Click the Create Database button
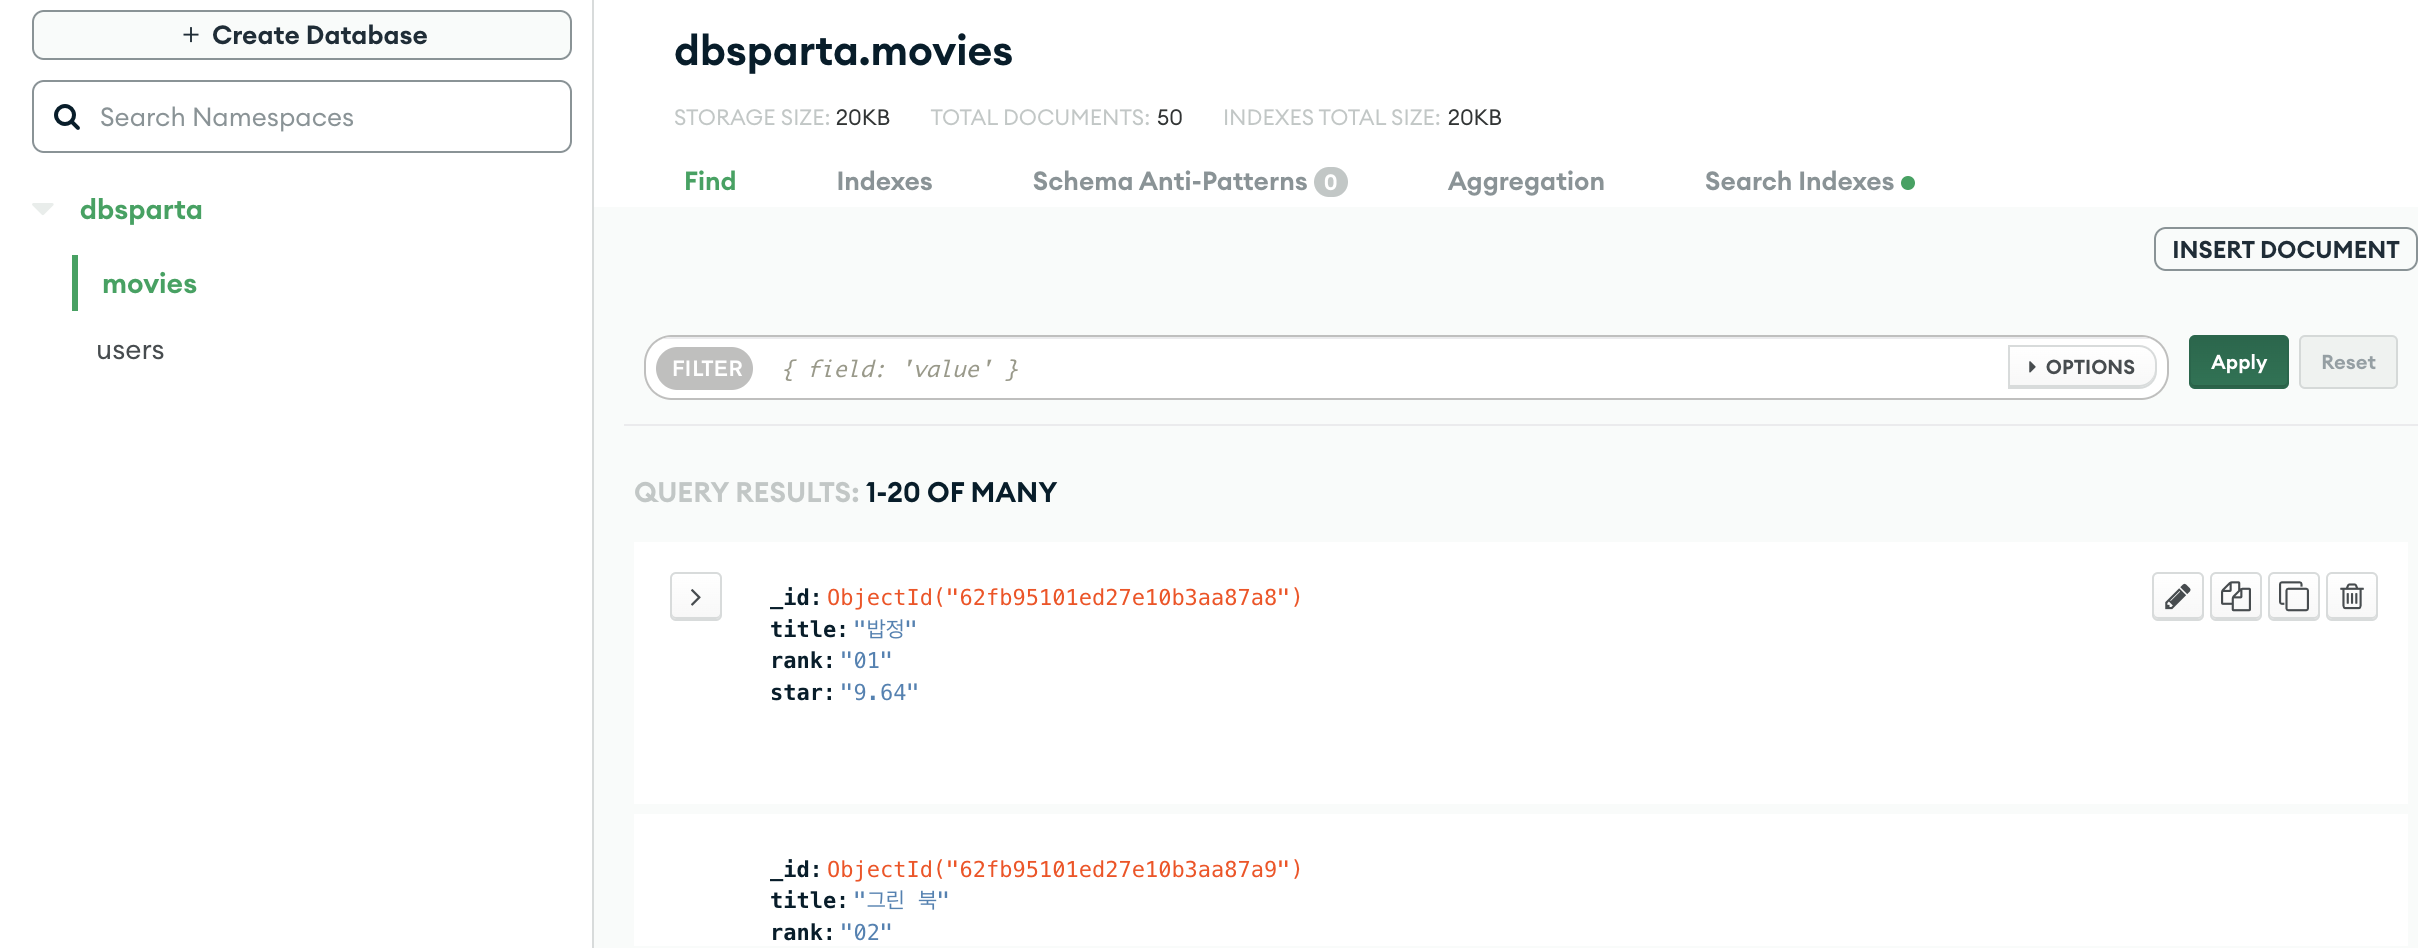This screenshot has height=948, width=2418. [302, 35]
